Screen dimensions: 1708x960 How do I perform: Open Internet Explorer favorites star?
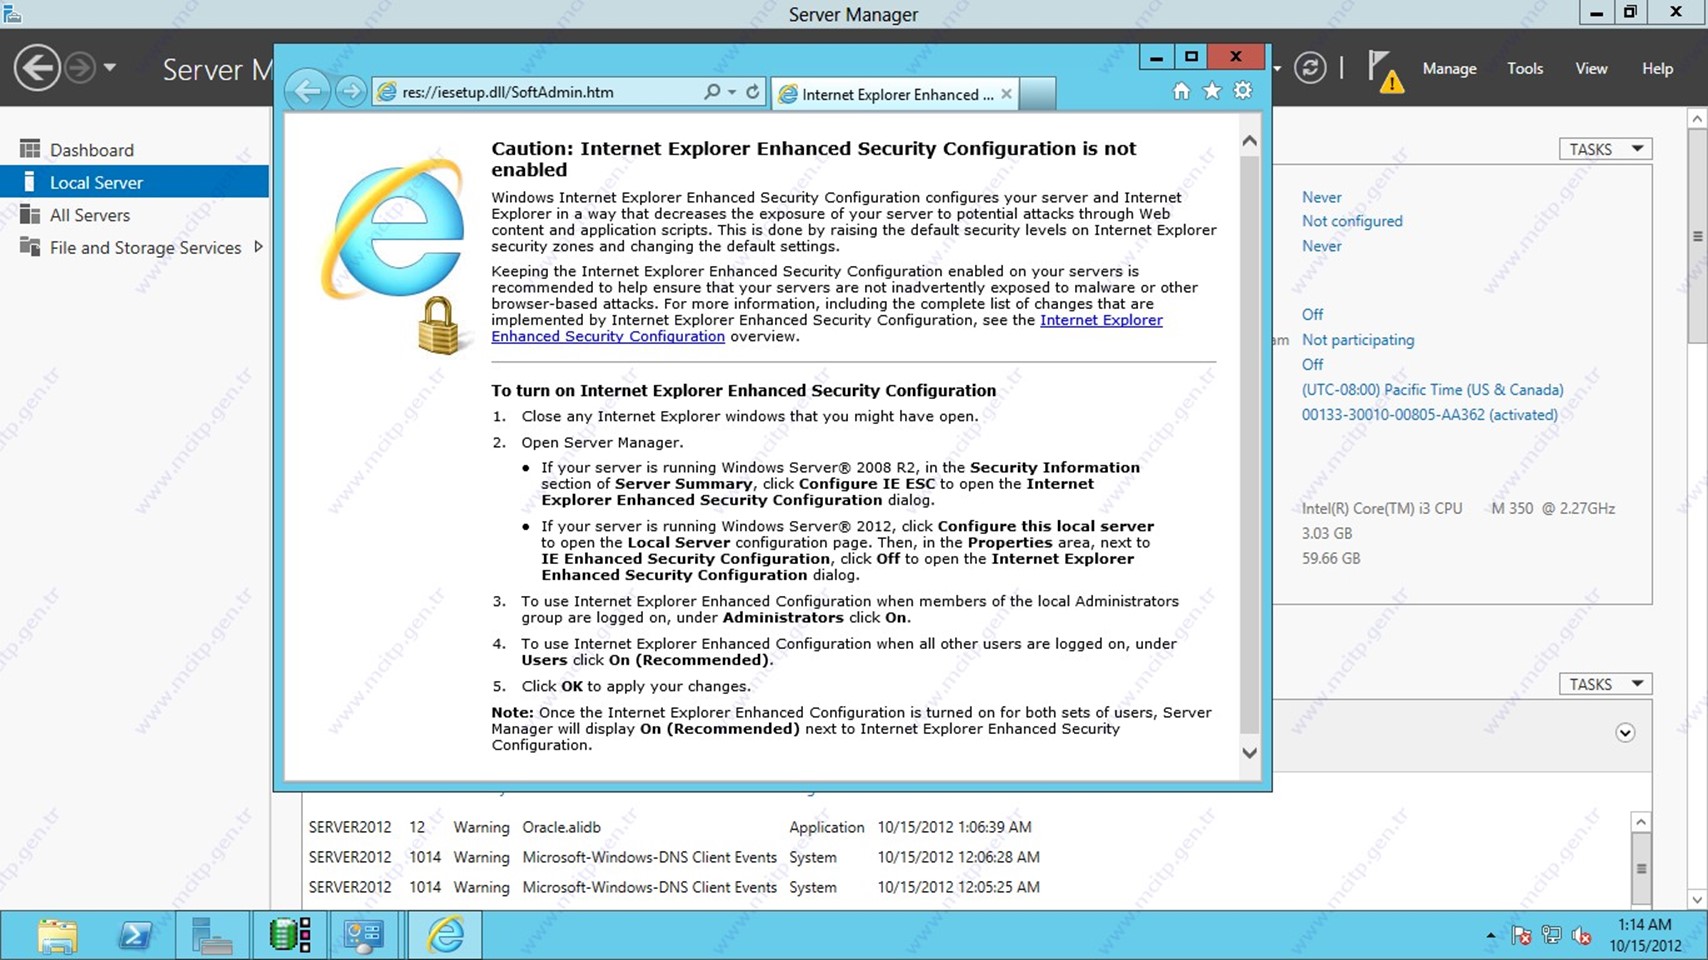point(1212,92)
